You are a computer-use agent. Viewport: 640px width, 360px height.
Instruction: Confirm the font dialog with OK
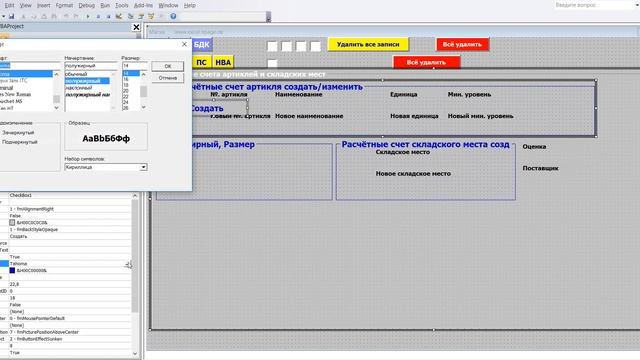click(168, 66)
